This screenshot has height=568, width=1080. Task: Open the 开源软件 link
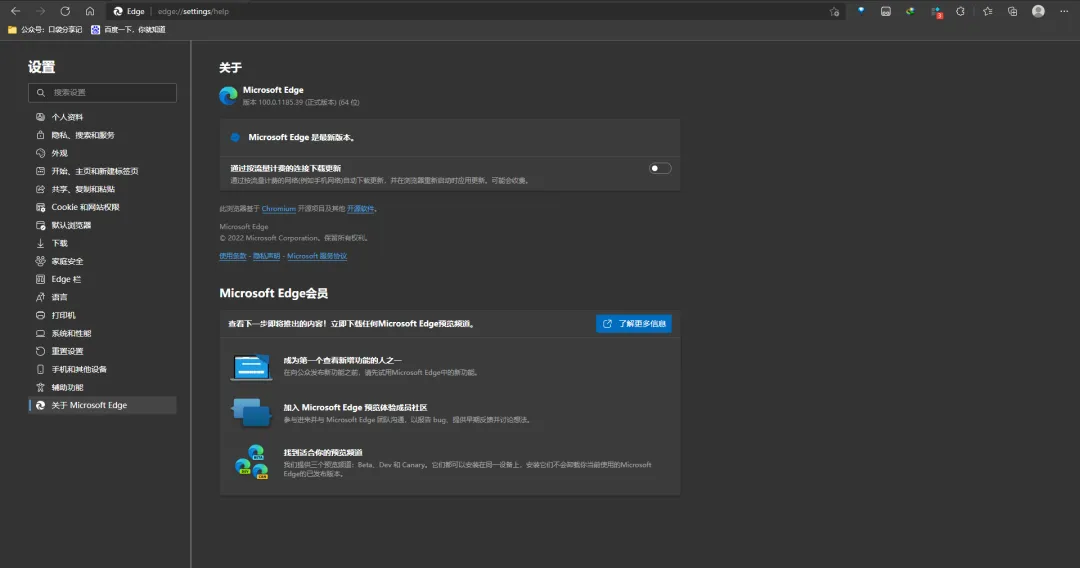[360, 209]
